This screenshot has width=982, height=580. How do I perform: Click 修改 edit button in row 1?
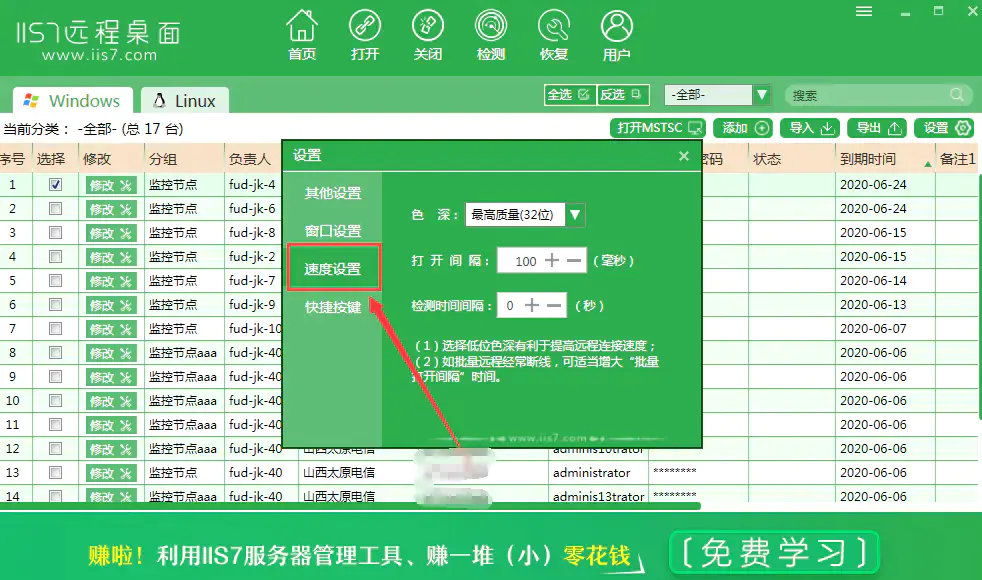pos(111,185)
